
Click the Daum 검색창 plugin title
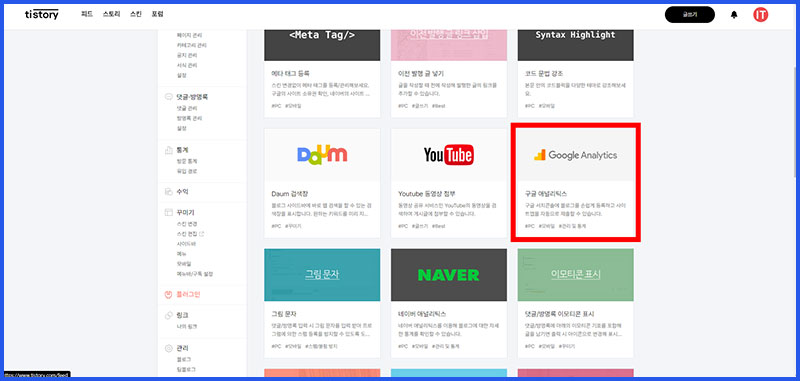291,194
